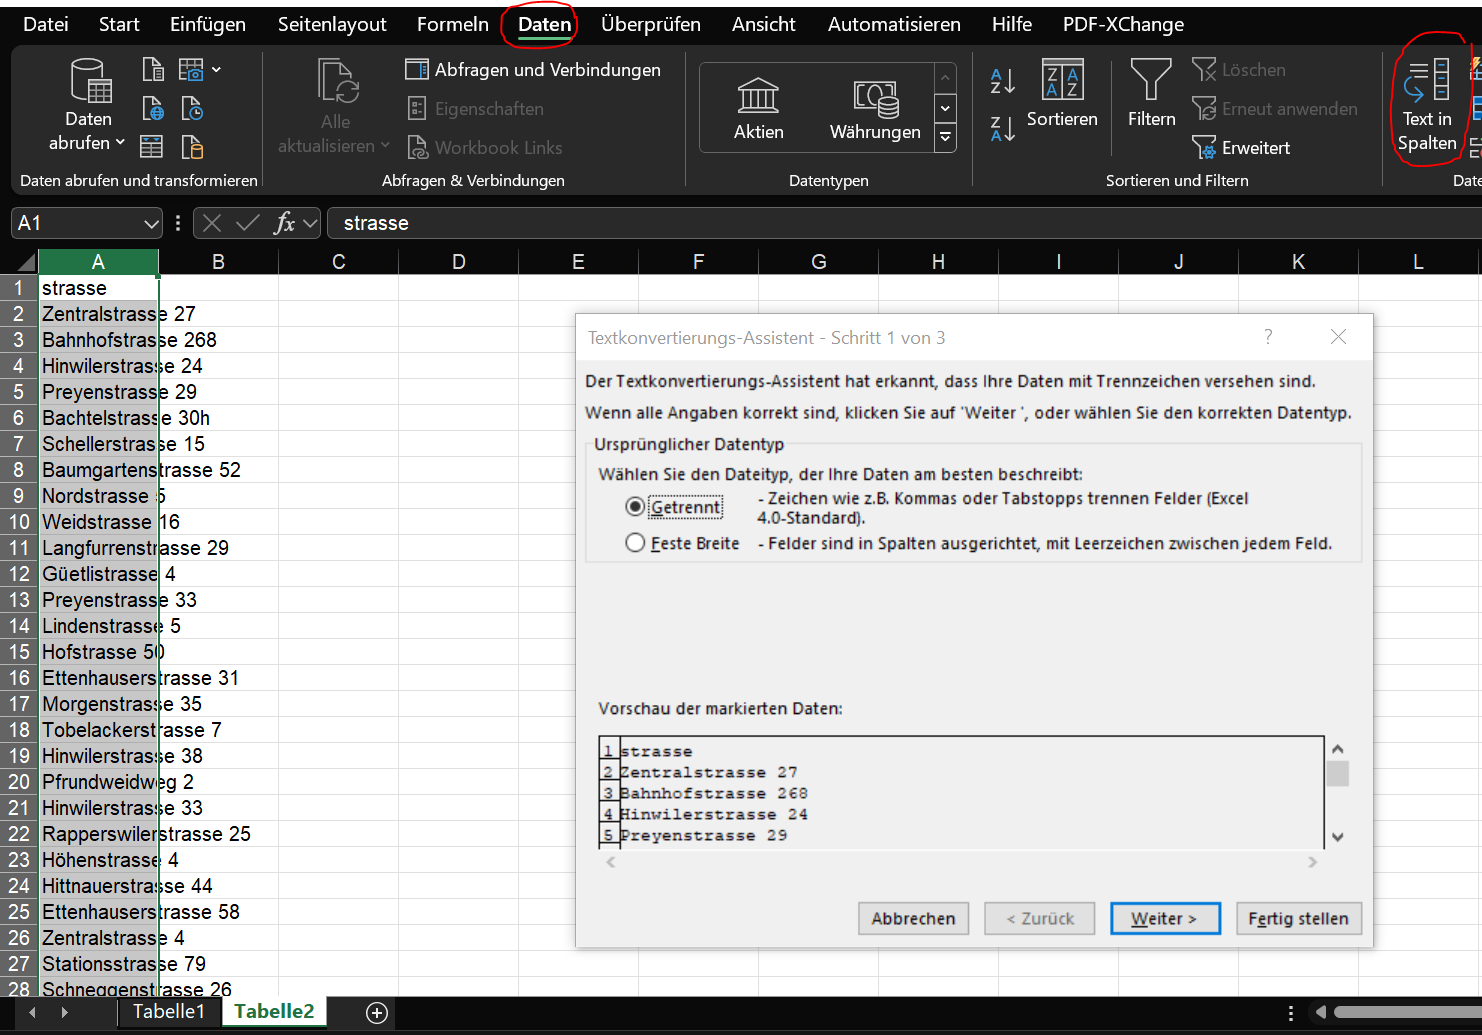Select the Aktien data type
The width and height of the screenshot is (1482, 1035).
758,108
